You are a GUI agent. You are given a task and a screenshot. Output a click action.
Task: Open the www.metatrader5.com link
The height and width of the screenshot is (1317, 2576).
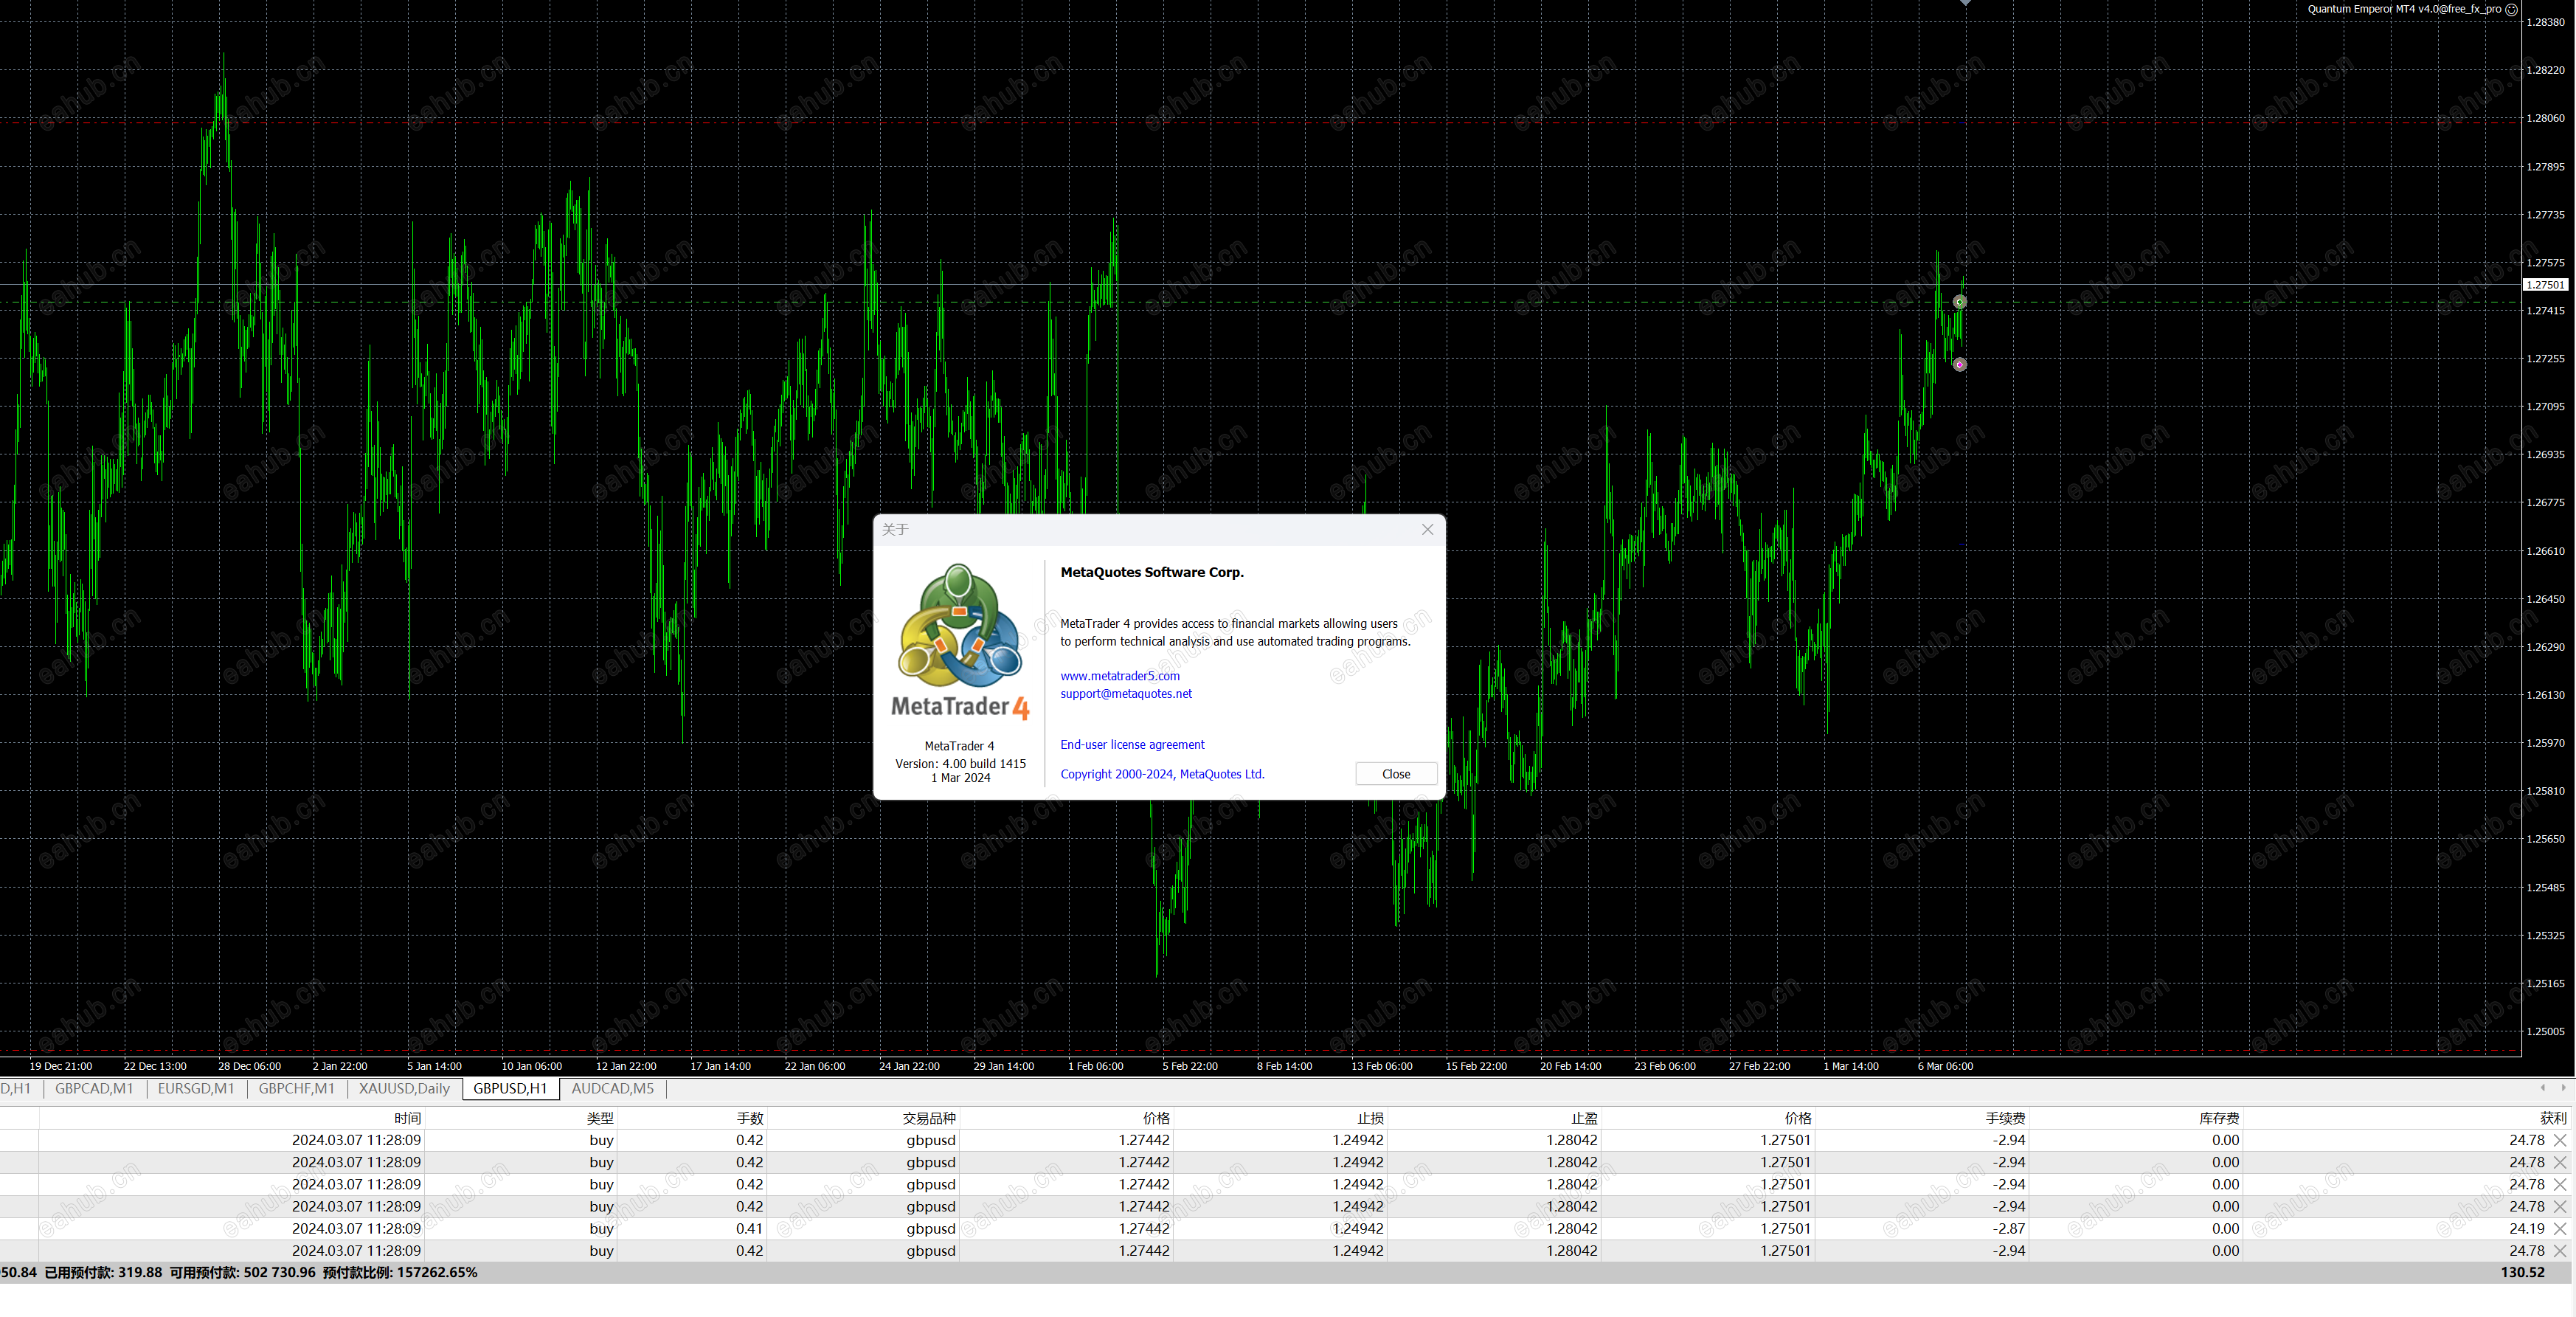point(1119,676)
